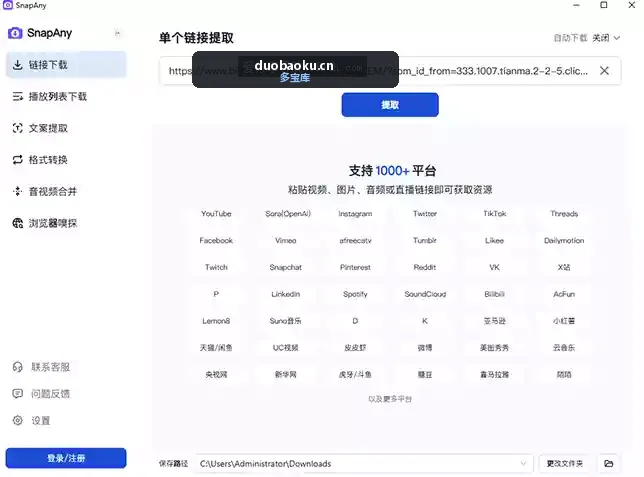Screen dimensions: 644x477
Task: Click the Reddit platform label
Action: pos(425,267)
